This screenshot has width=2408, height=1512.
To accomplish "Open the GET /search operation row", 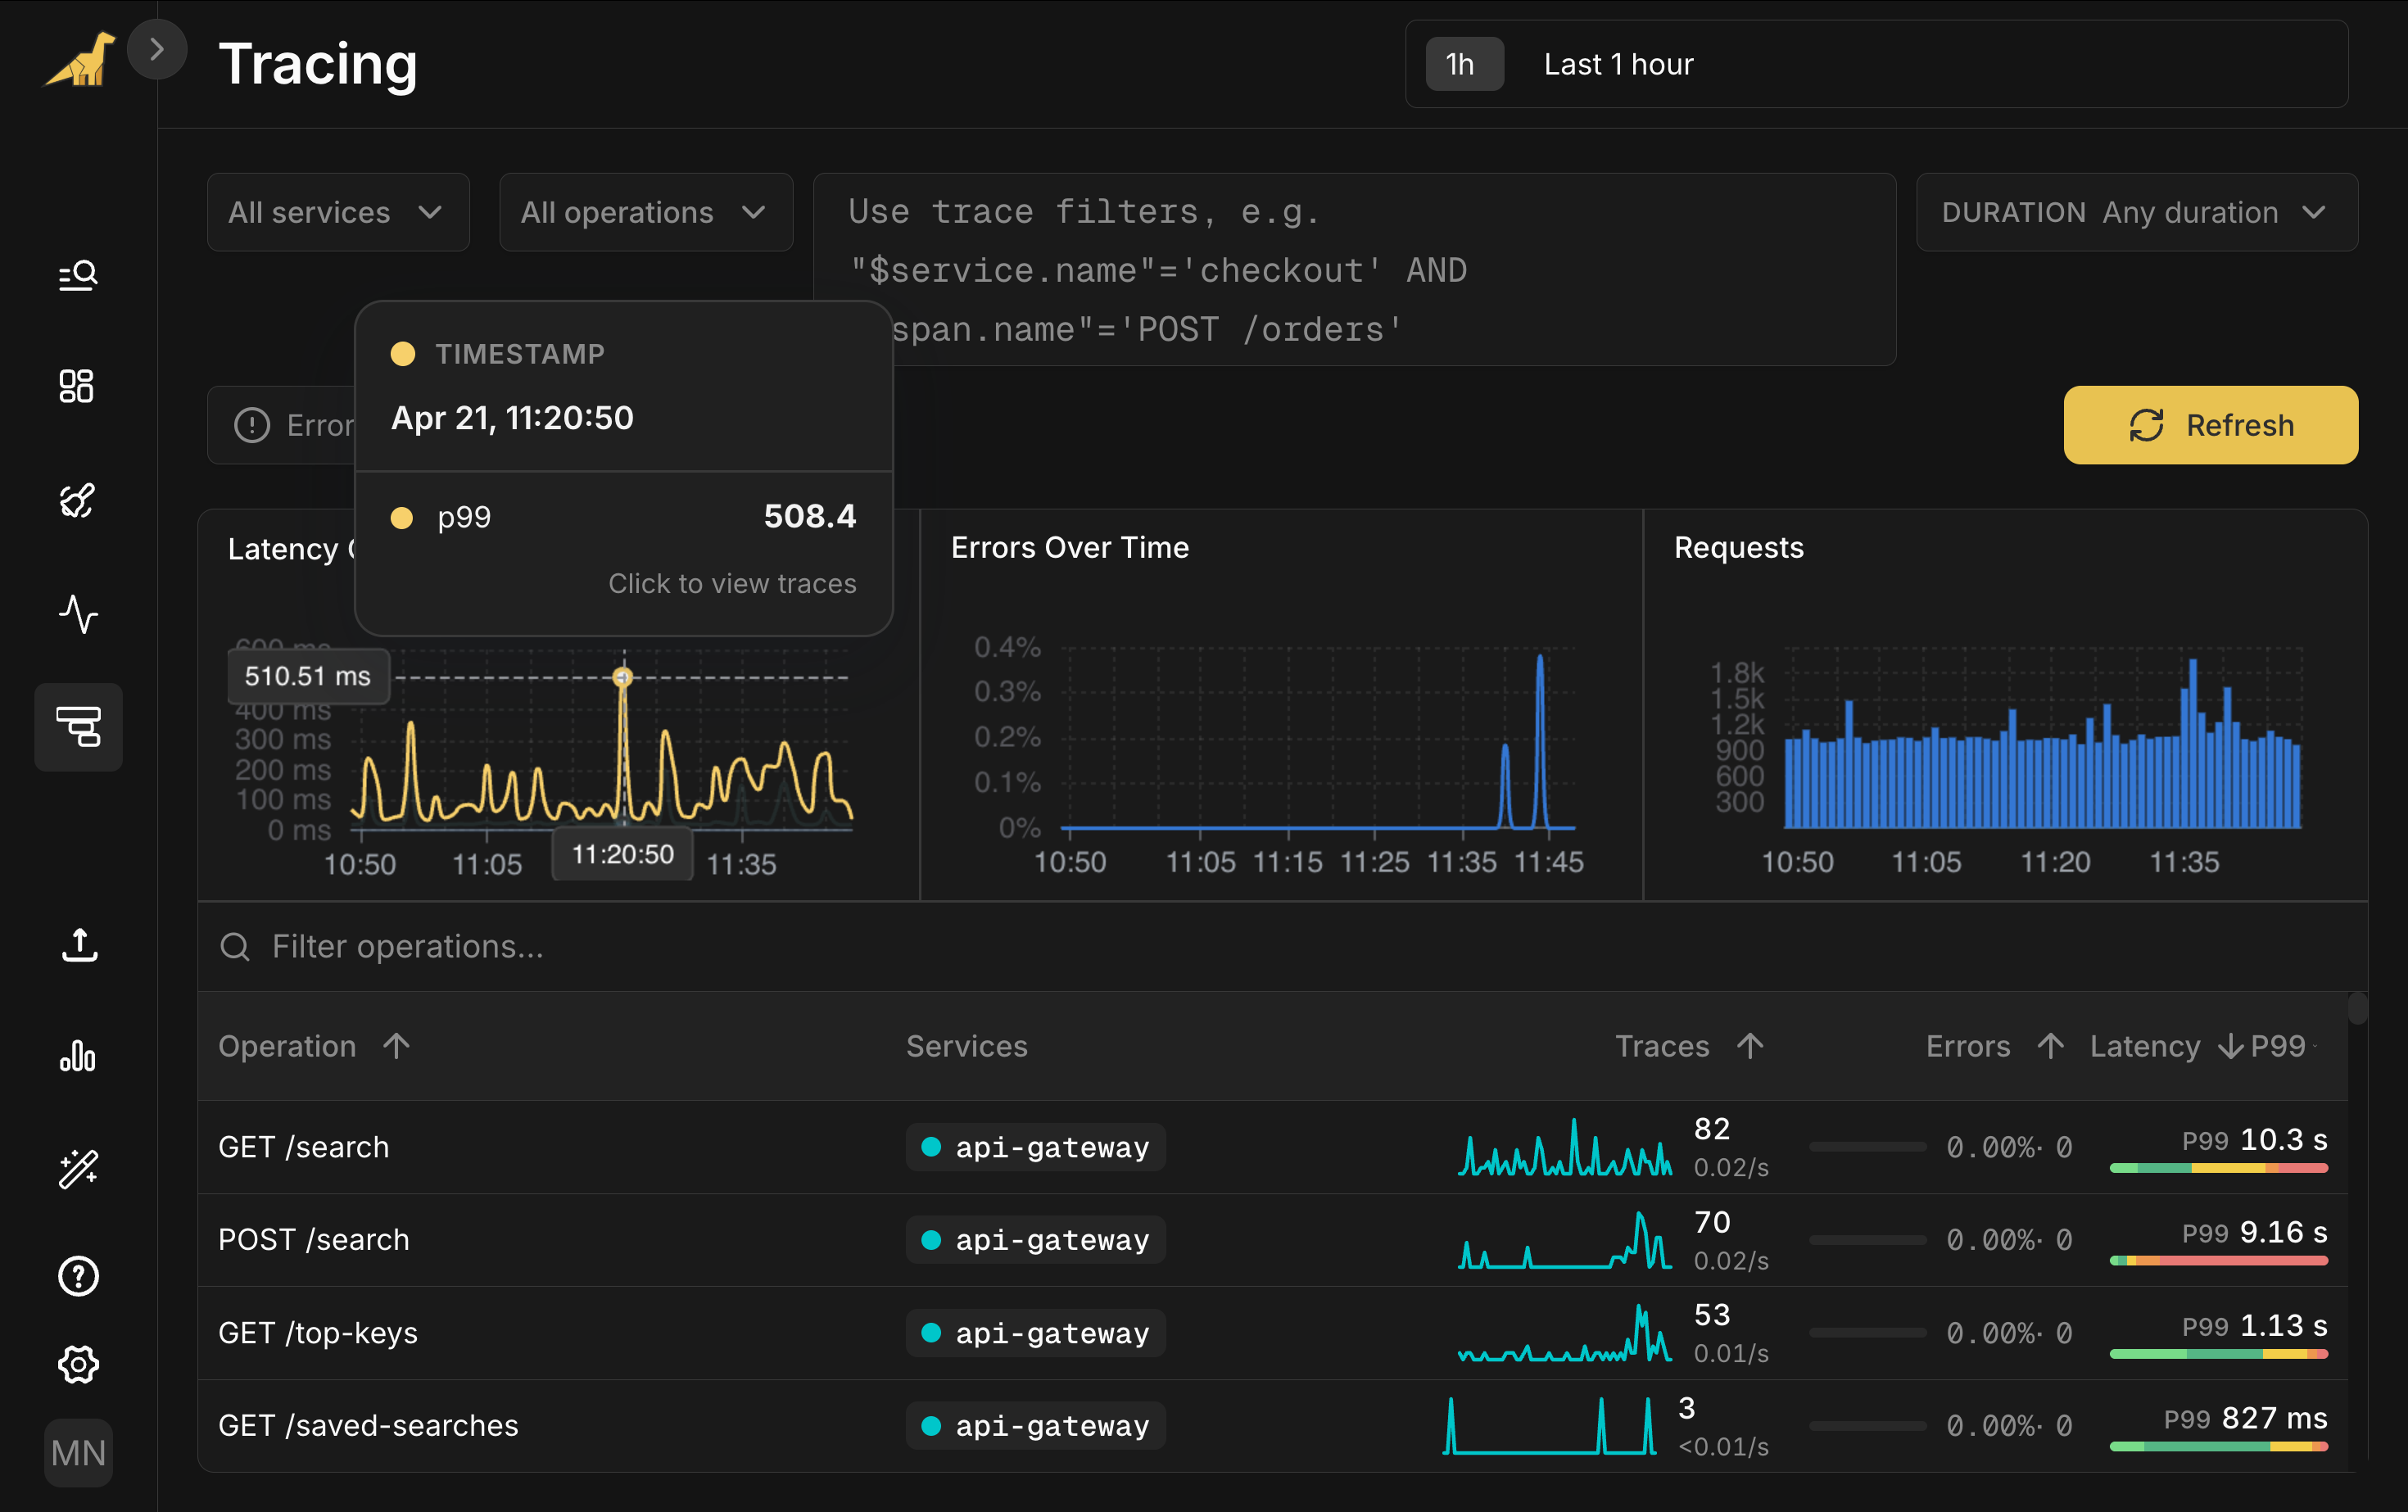I will pos(1272,1147).
